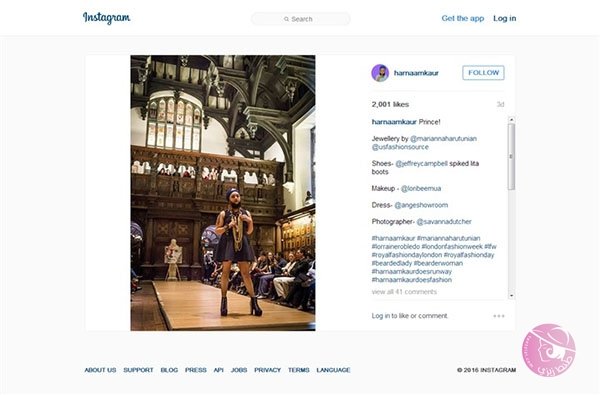Follow the harnaamkaur account
The width and height of the screenshot is (600, 395).
483,73
